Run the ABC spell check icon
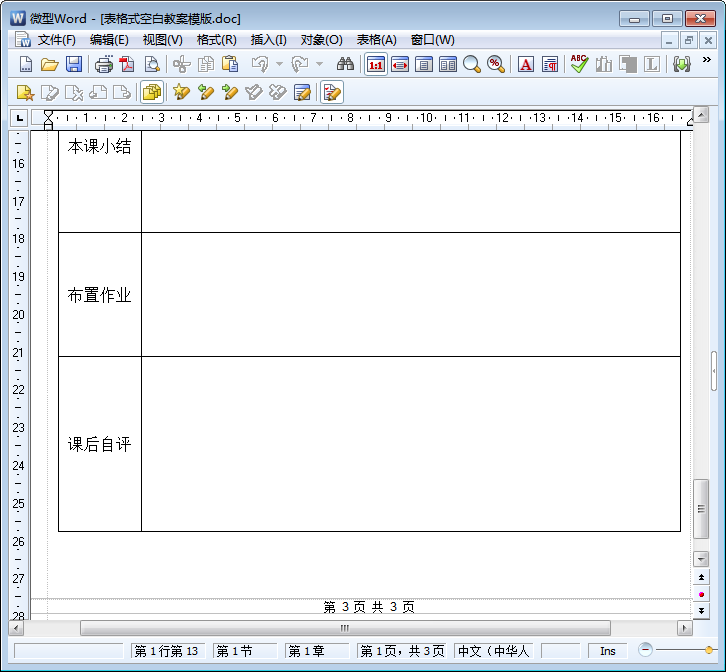726x672 pixels. pyautogui.click(x=579, y=64)
